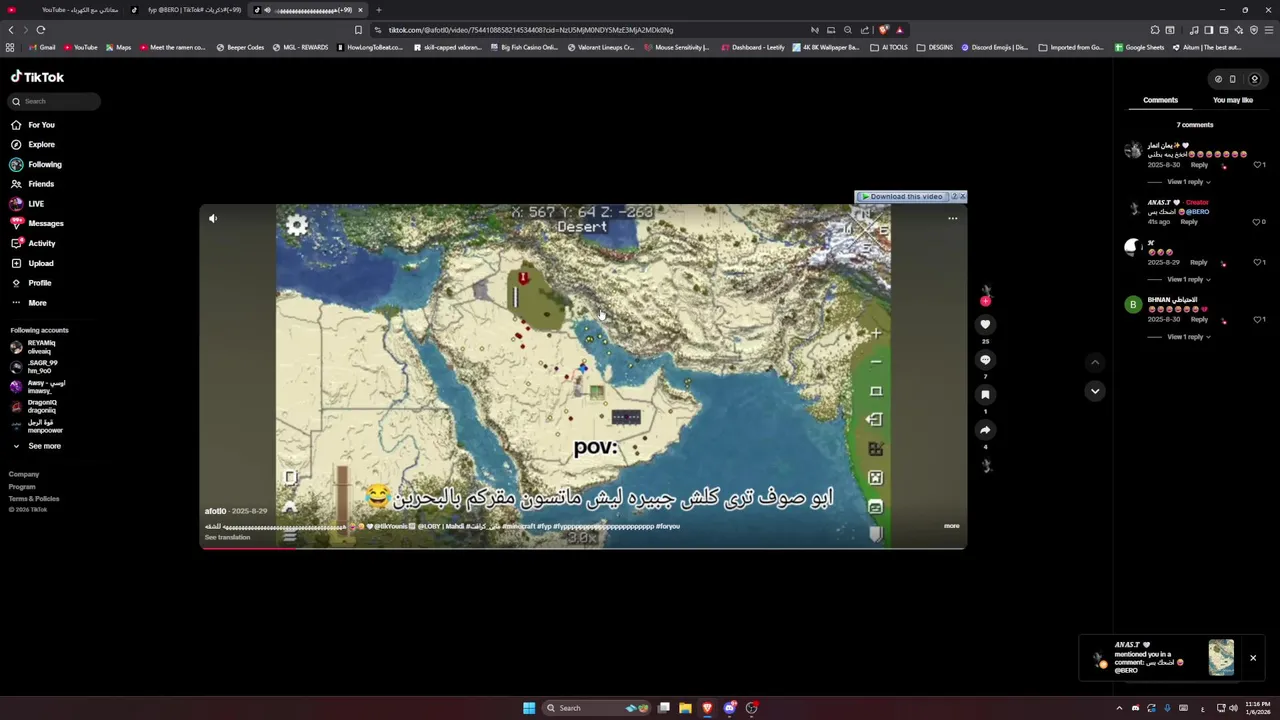Open the Explore page
1280x720 pixels.
point(32,145)
